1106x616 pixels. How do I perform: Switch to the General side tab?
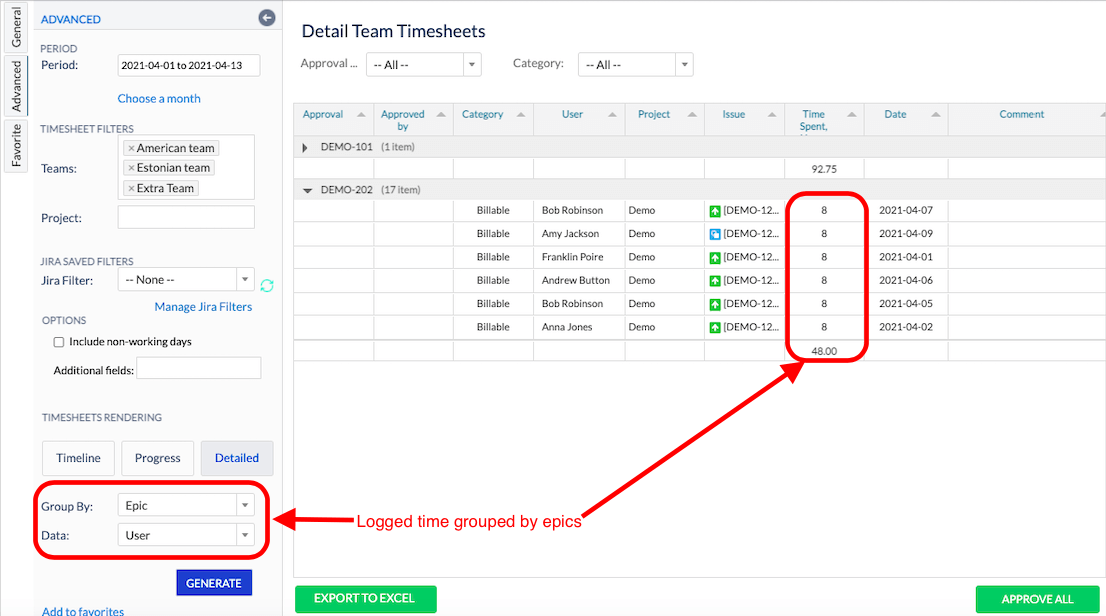coord(16,26)
